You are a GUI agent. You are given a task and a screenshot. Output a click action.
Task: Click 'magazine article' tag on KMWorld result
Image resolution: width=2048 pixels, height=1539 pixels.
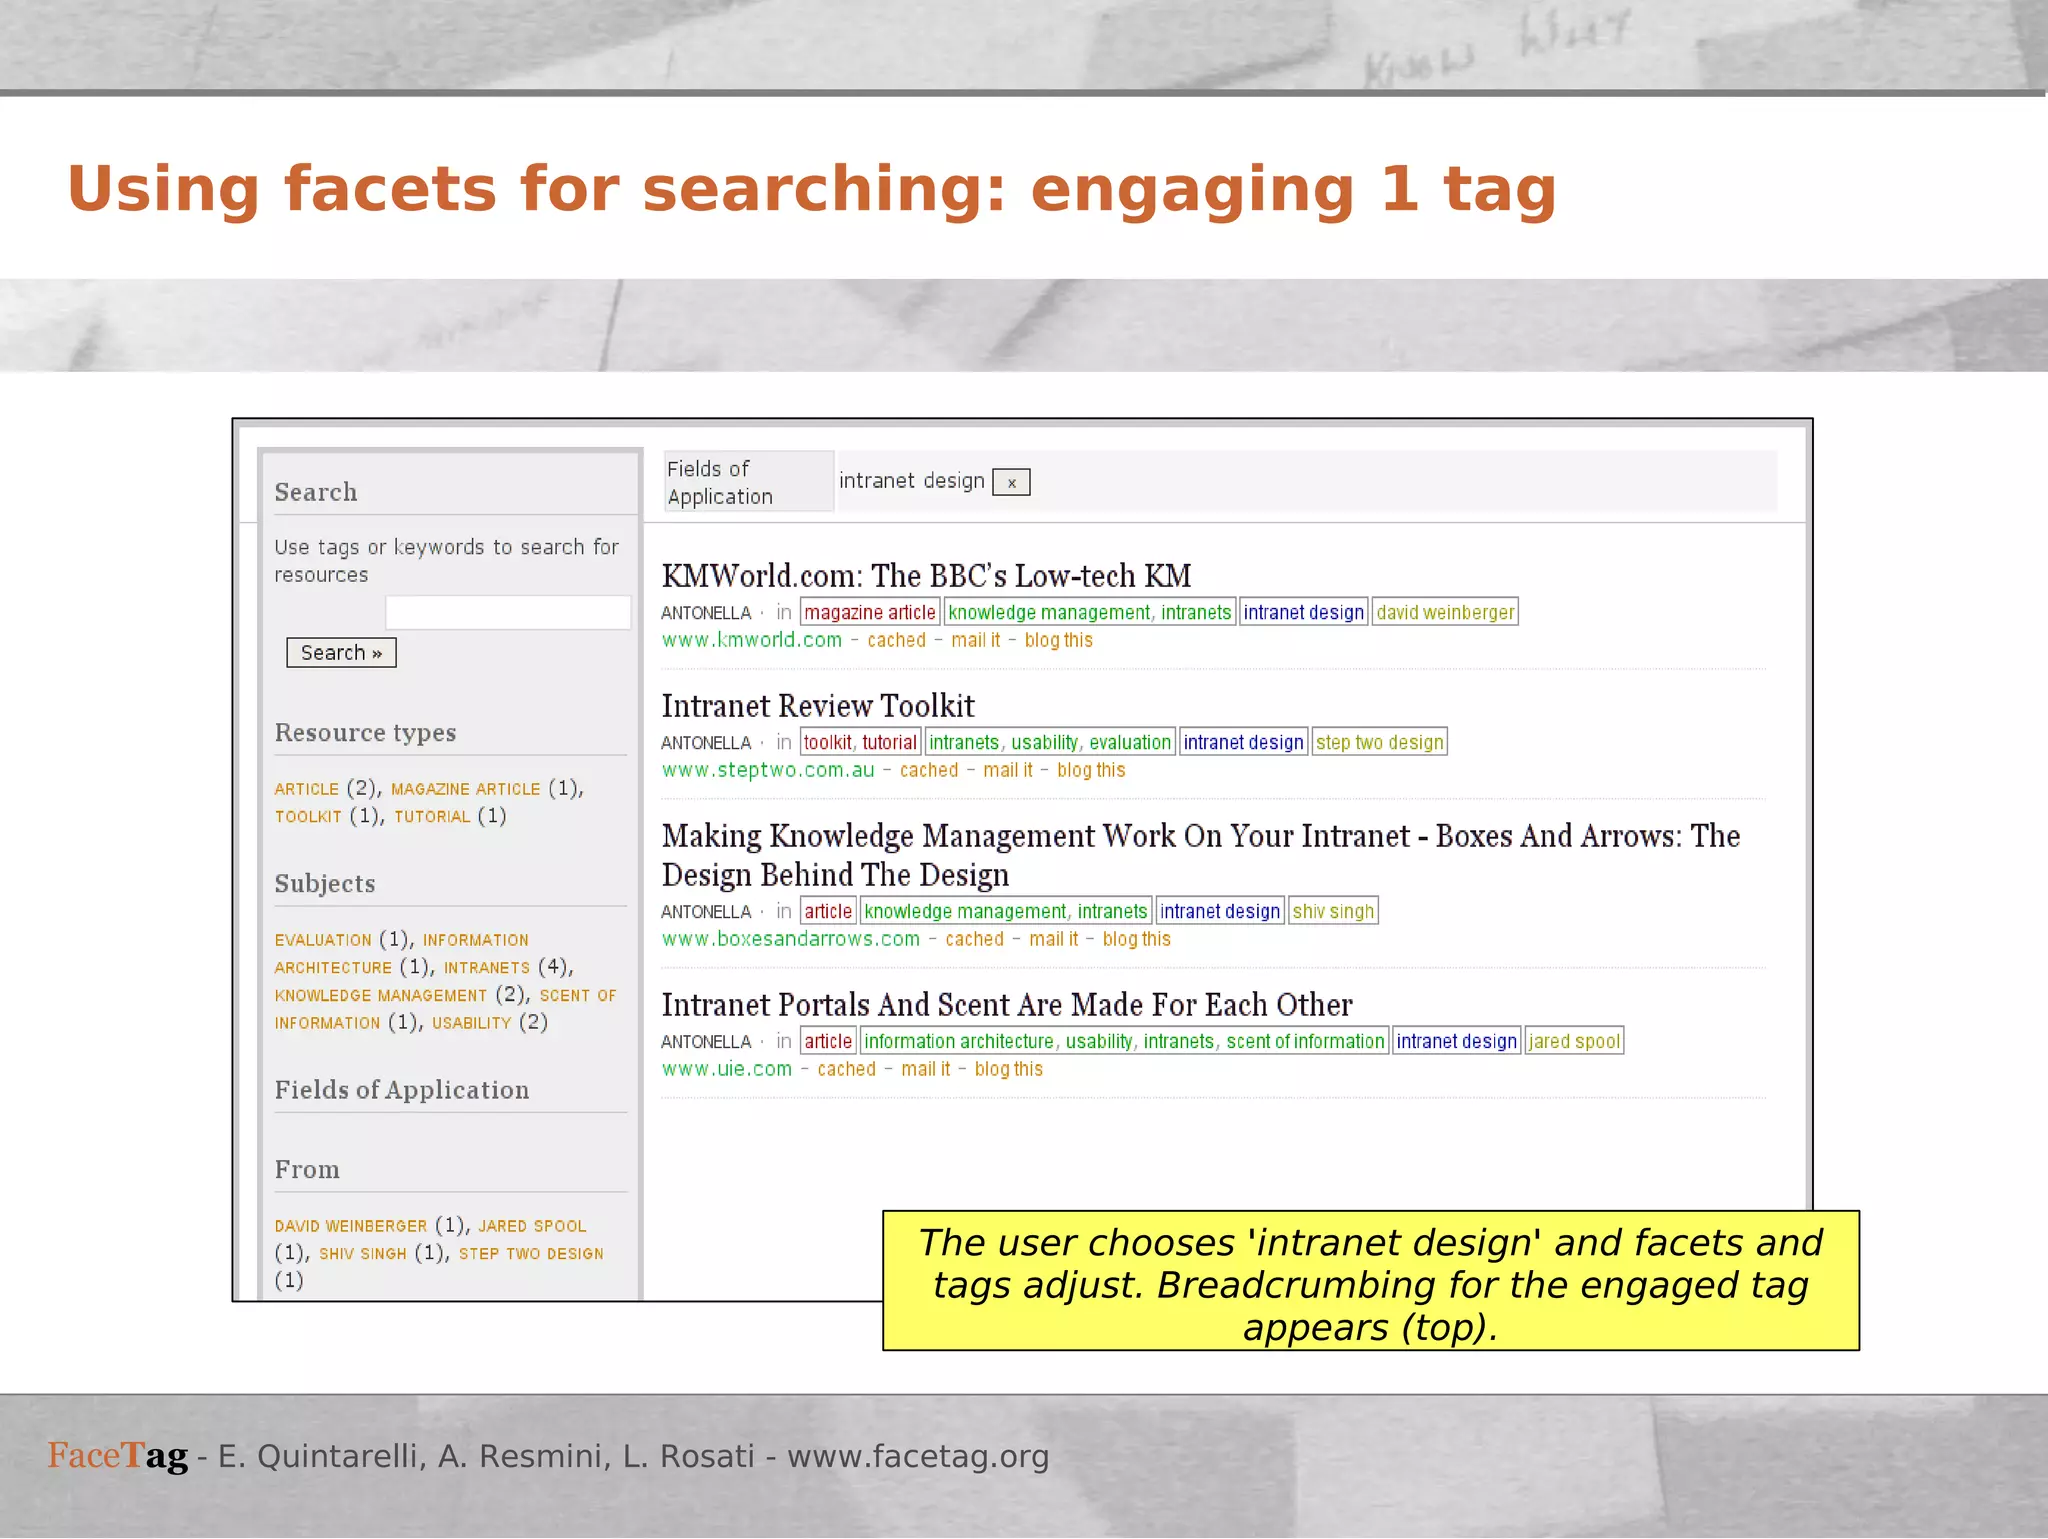tap(870, 613)
